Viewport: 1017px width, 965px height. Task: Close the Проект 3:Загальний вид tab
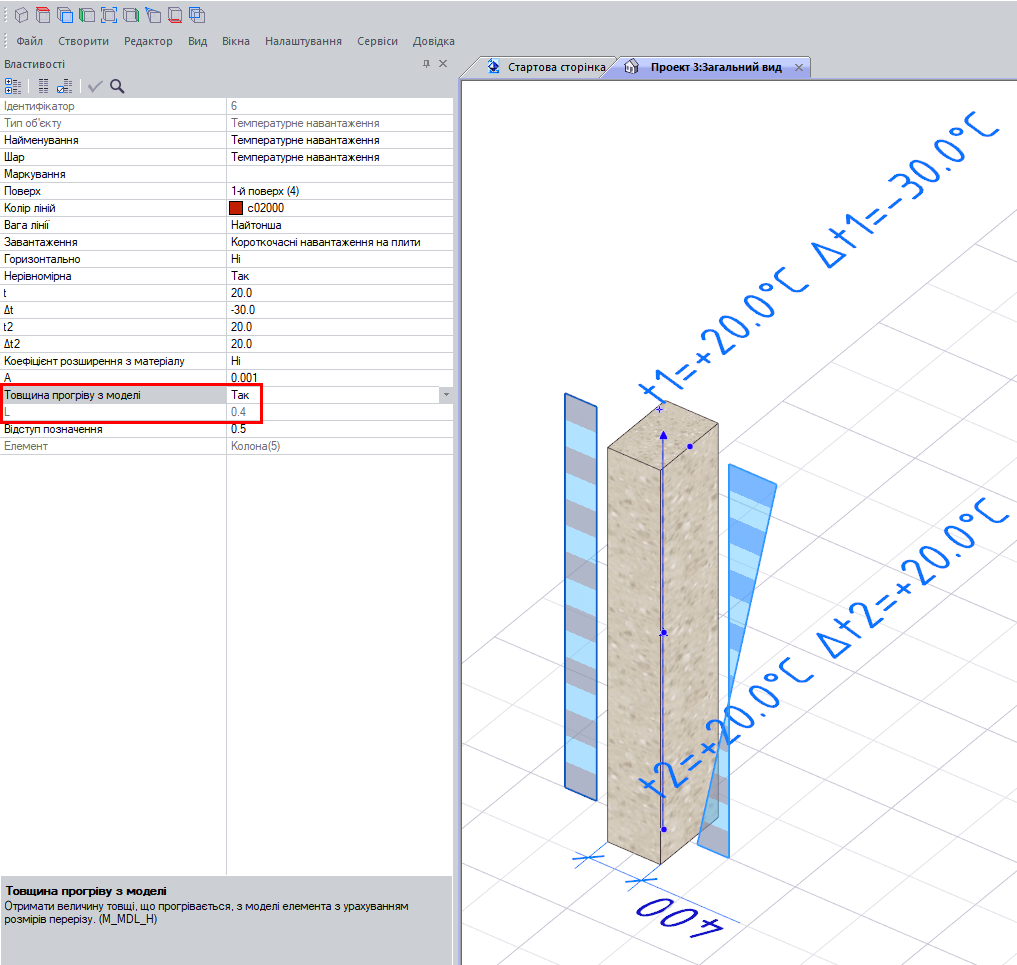(799, 67)
